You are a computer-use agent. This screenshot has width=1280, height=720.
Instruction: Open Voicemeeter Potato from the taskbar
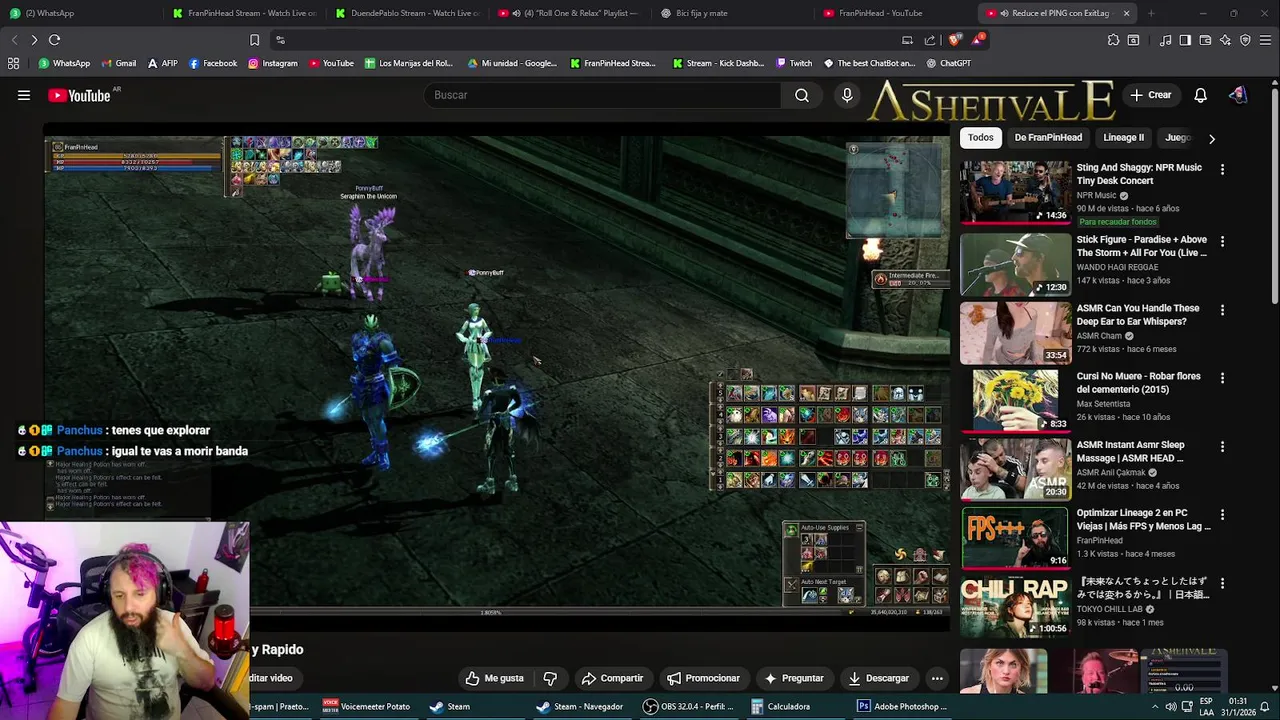click(366, 706)
